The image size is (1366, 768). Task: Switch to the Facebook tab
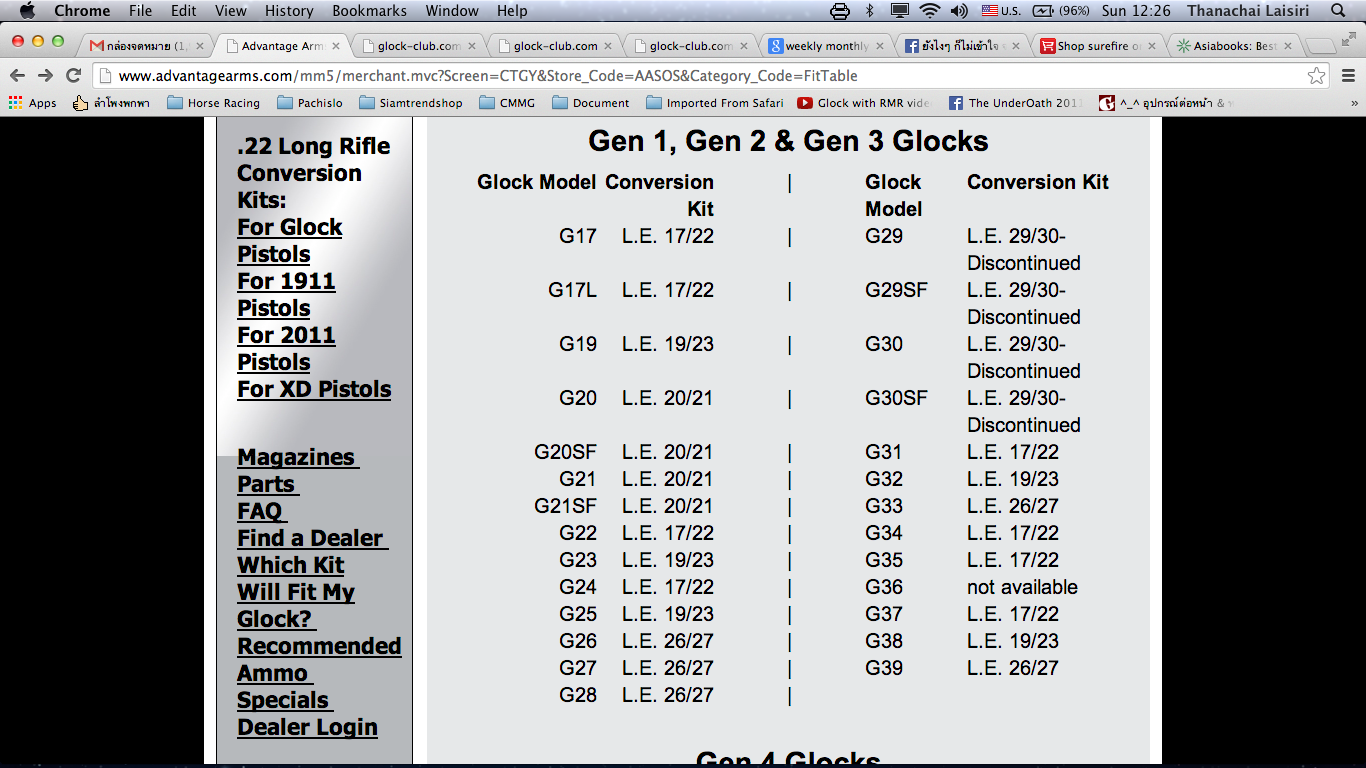click(962, 46)
